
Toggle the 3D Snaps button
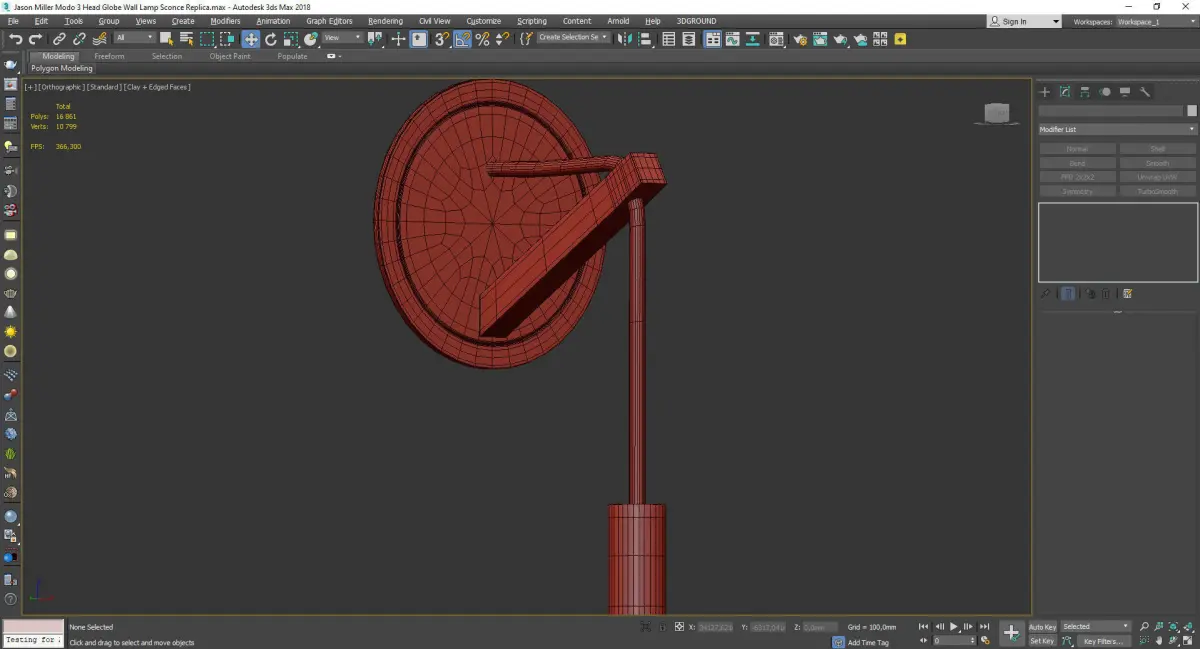(441, 39)
